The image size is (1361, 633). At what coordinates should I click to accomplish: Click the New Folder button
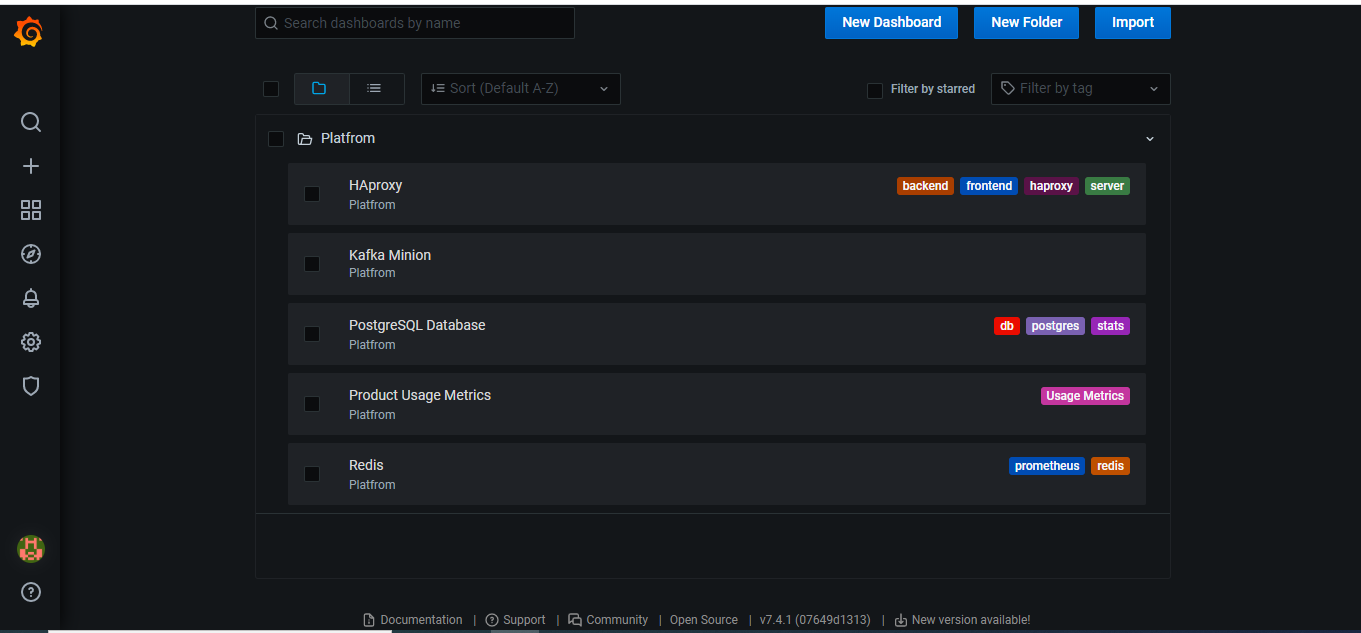1026,23
